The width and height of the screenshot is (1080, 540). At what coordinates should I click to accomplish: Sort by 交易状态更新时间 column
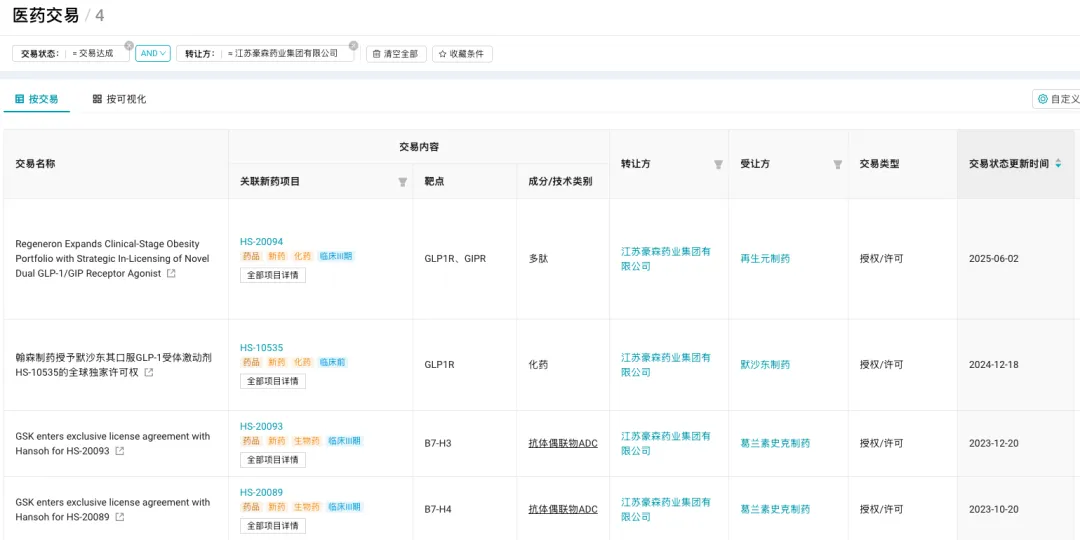coord(1058,164)
